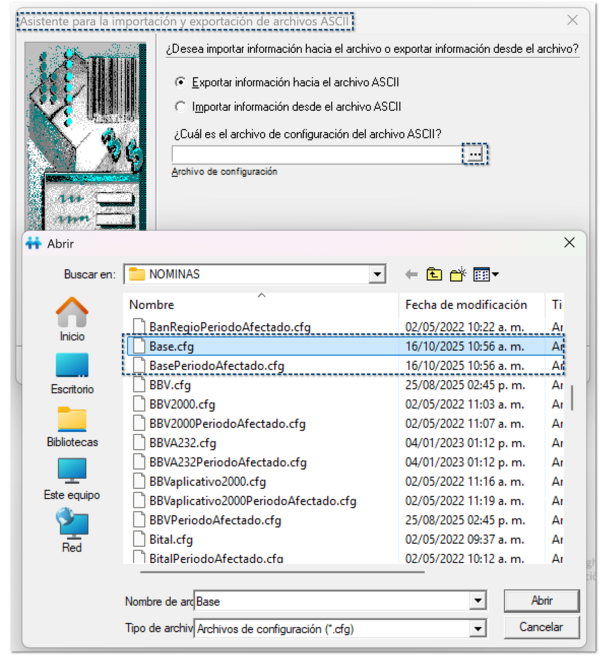Click the Abrir button
The width and height of the screenshot is (600, 656).
(x=541, y=601)
